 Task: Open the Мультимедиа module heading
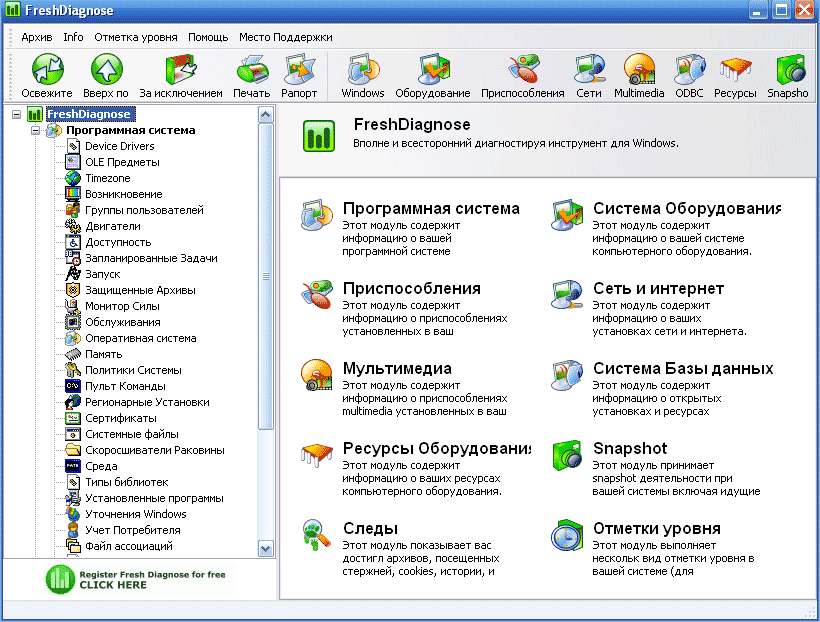coord(397,368)
